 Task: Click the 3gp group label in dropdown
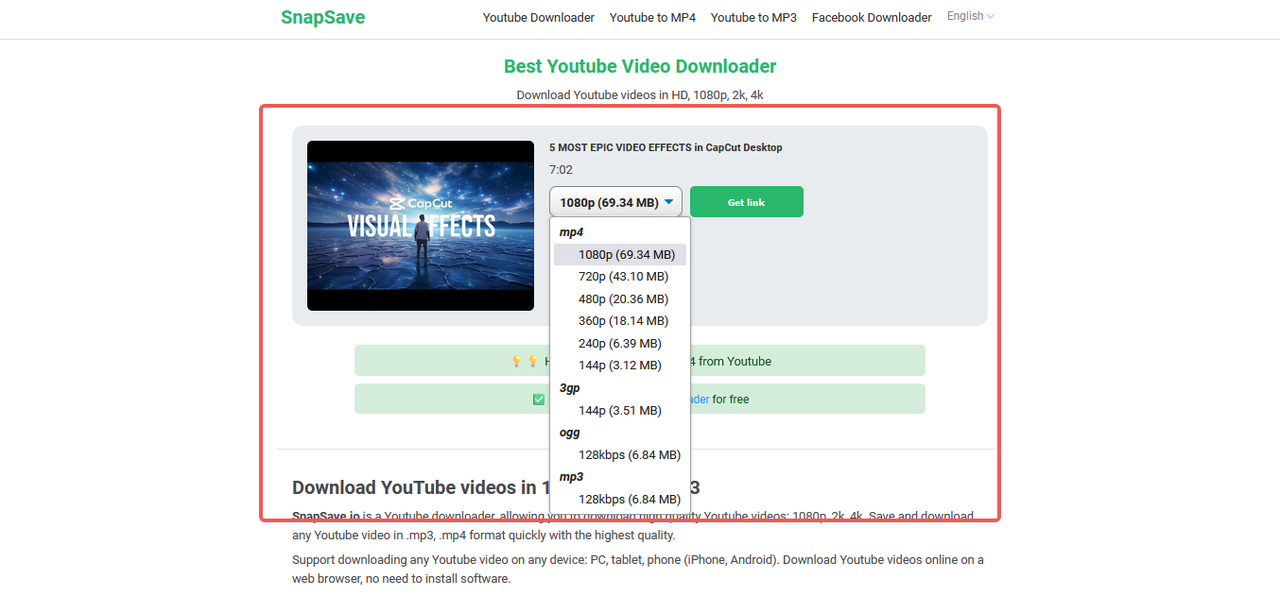[x=570, y=388]
